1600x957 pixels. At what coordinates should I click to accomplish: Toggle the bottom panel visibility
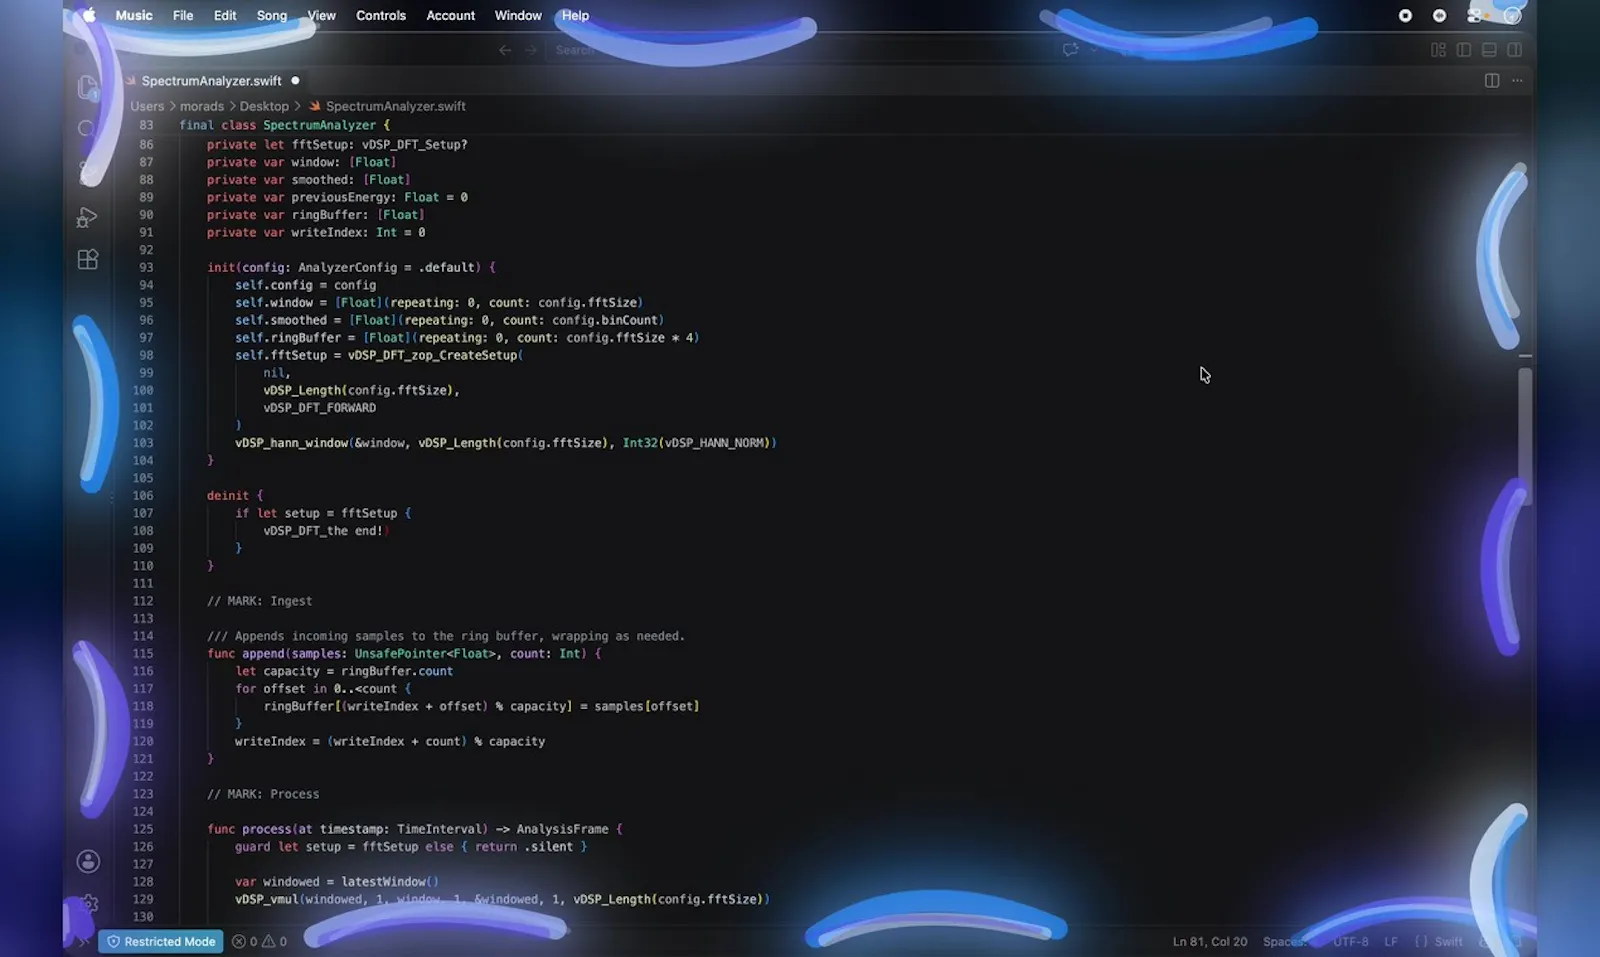(1489, 49)
